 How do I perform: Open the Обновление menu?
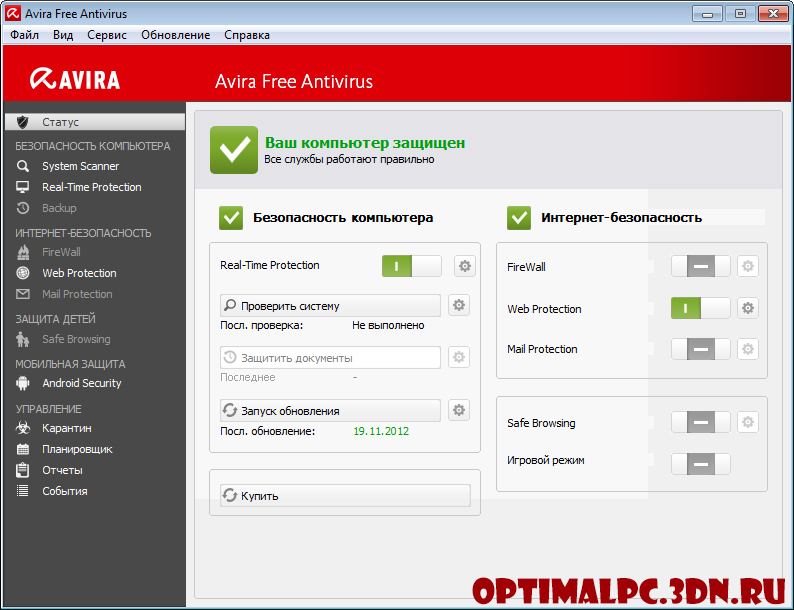click(176, 35)
